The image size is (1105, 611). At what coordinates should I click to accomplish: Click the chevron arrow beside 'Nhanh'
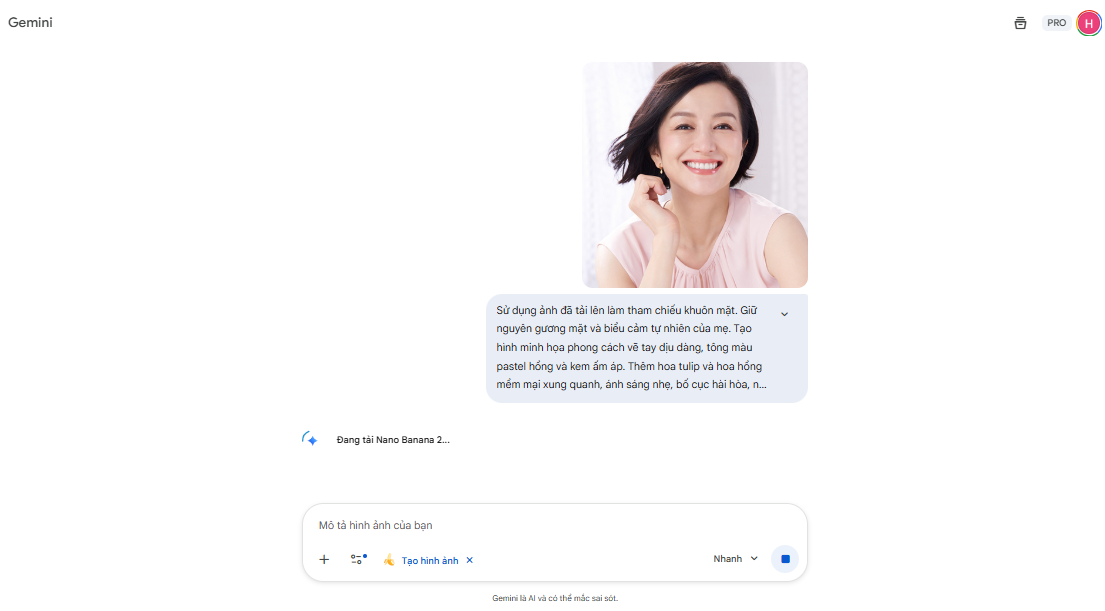coord(754,559)
